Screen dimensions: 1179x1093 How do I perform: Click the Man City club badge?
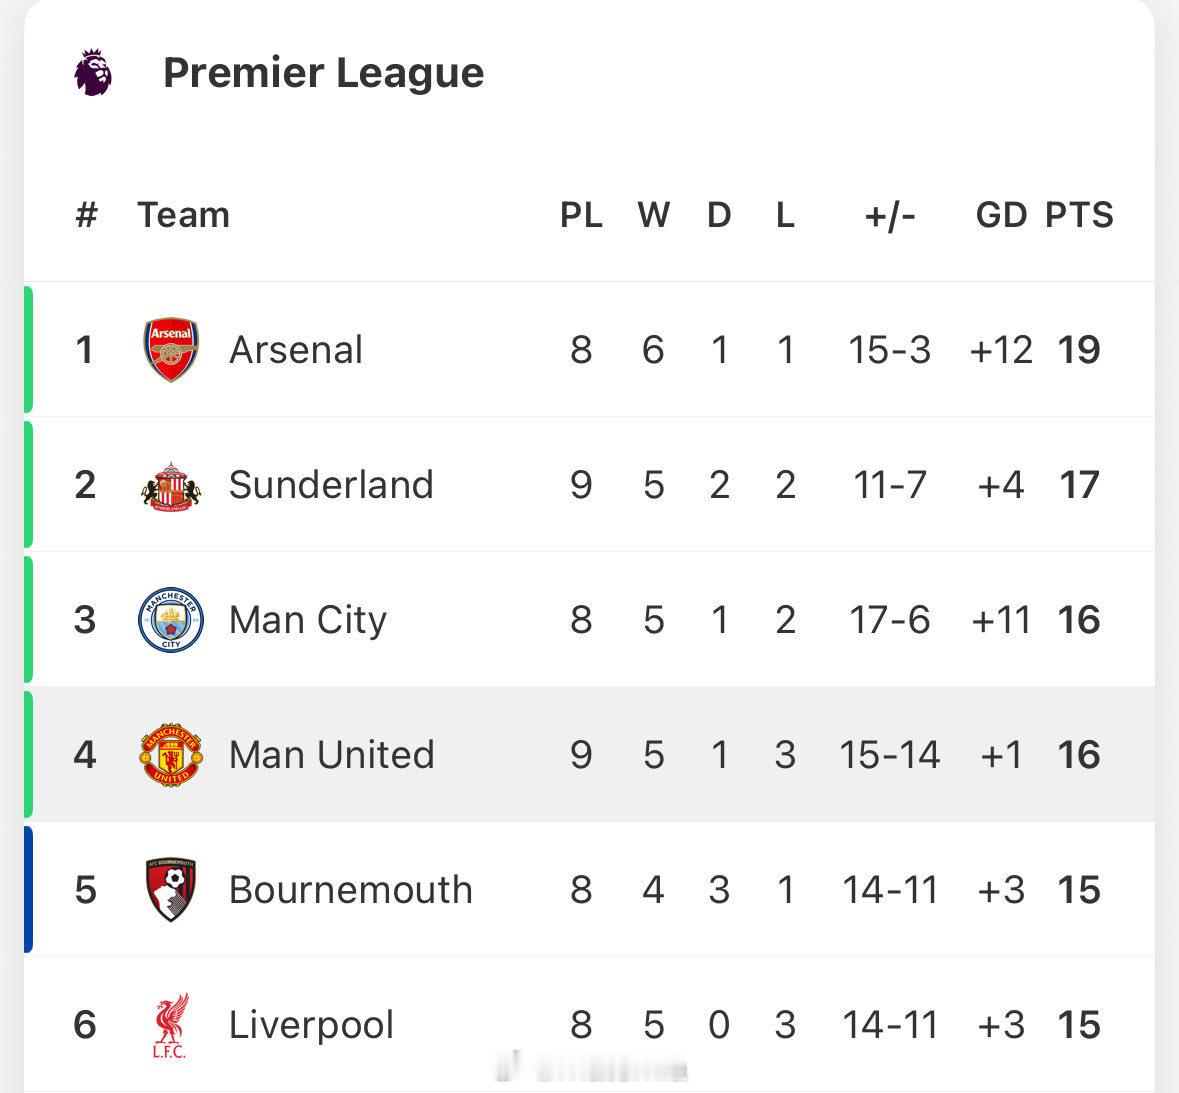click(x=171, y=620)
